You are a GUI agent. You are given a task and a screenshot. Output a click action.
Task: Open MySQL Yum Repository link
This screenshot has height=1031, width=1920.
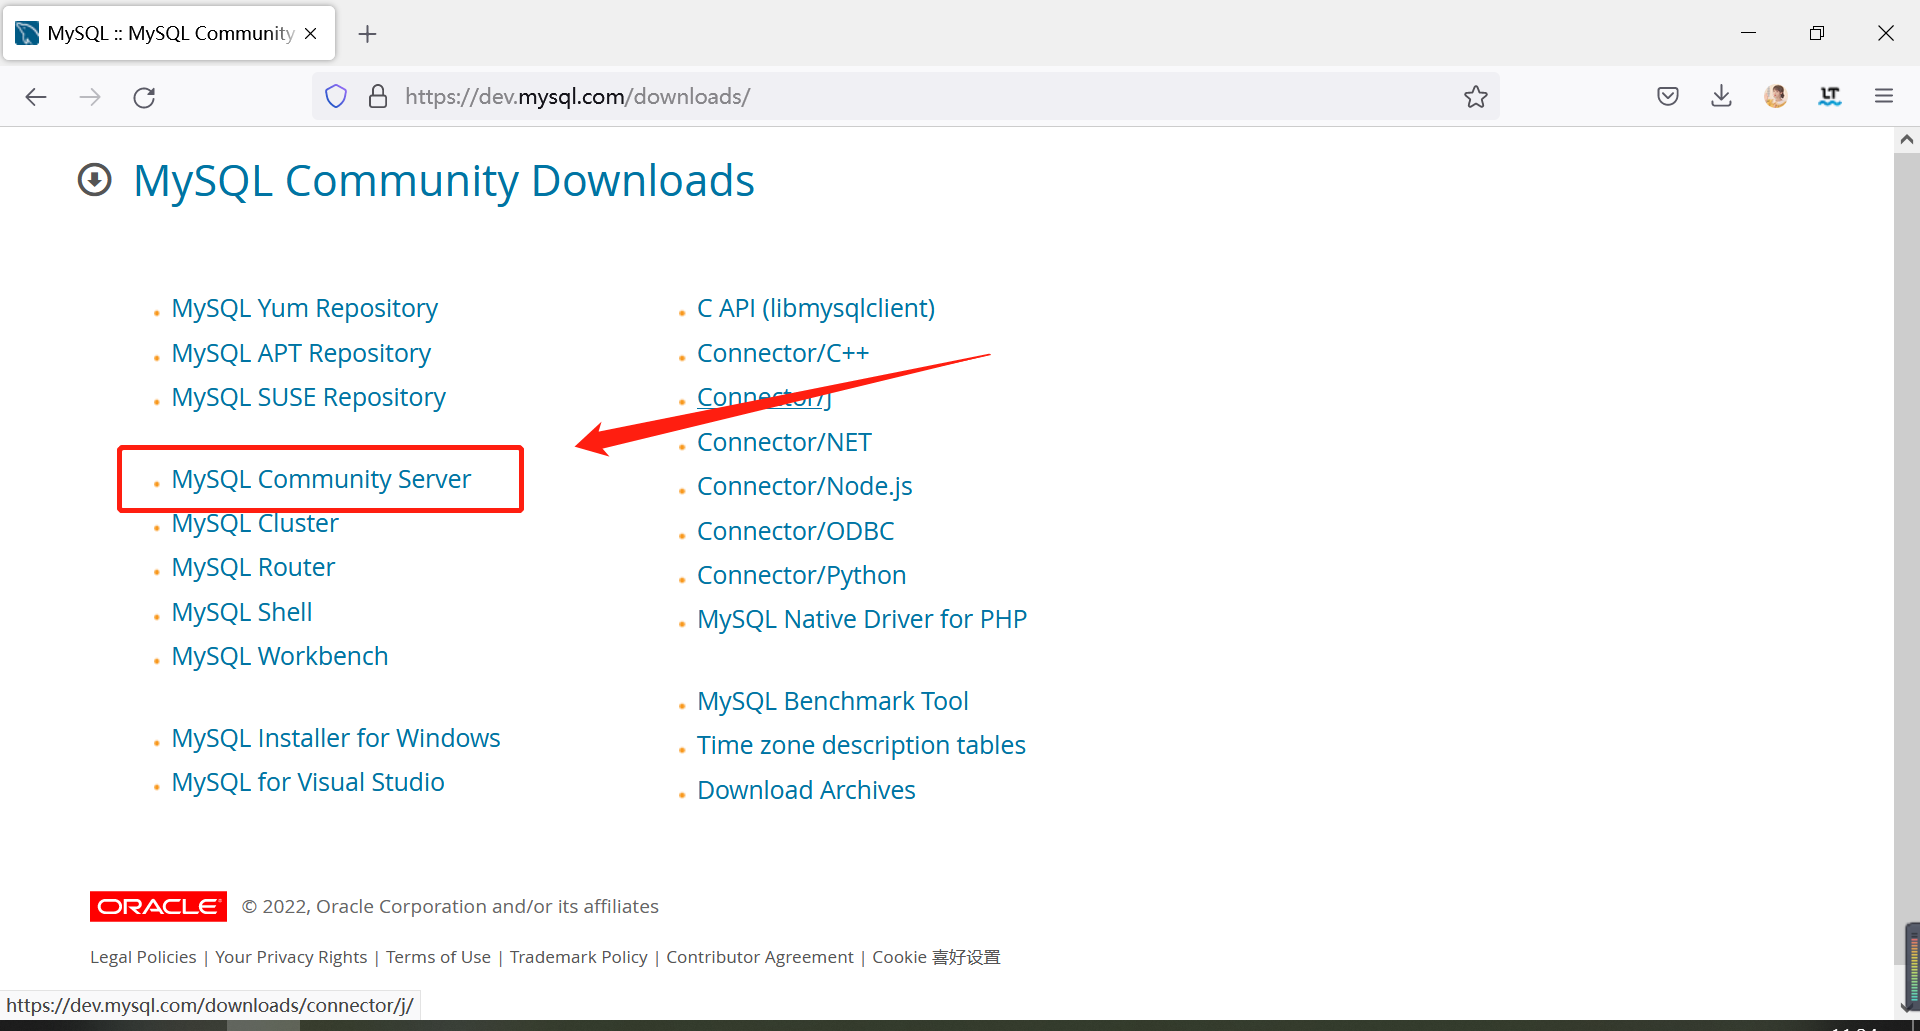click(304, 308)
